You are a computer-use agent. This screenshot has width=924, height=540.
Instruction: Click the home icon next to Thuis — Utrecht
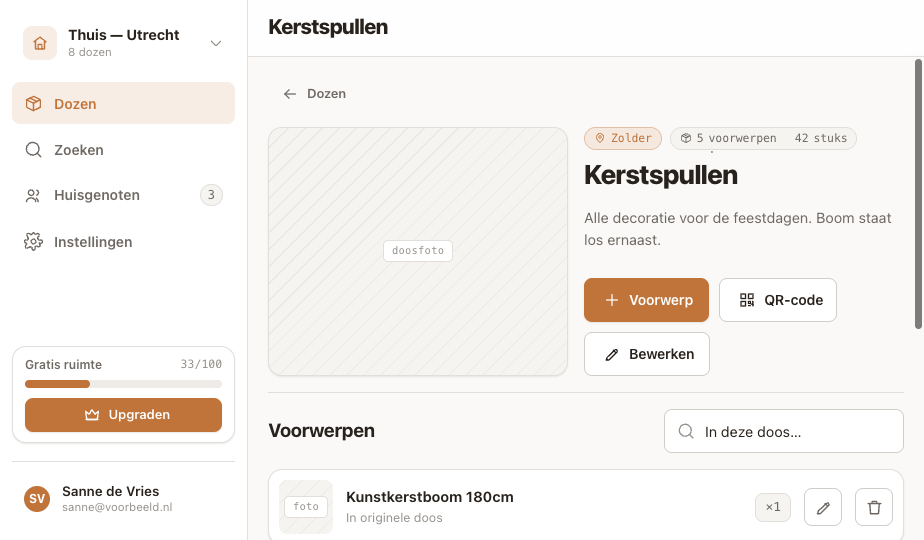[x=39, y=43]
